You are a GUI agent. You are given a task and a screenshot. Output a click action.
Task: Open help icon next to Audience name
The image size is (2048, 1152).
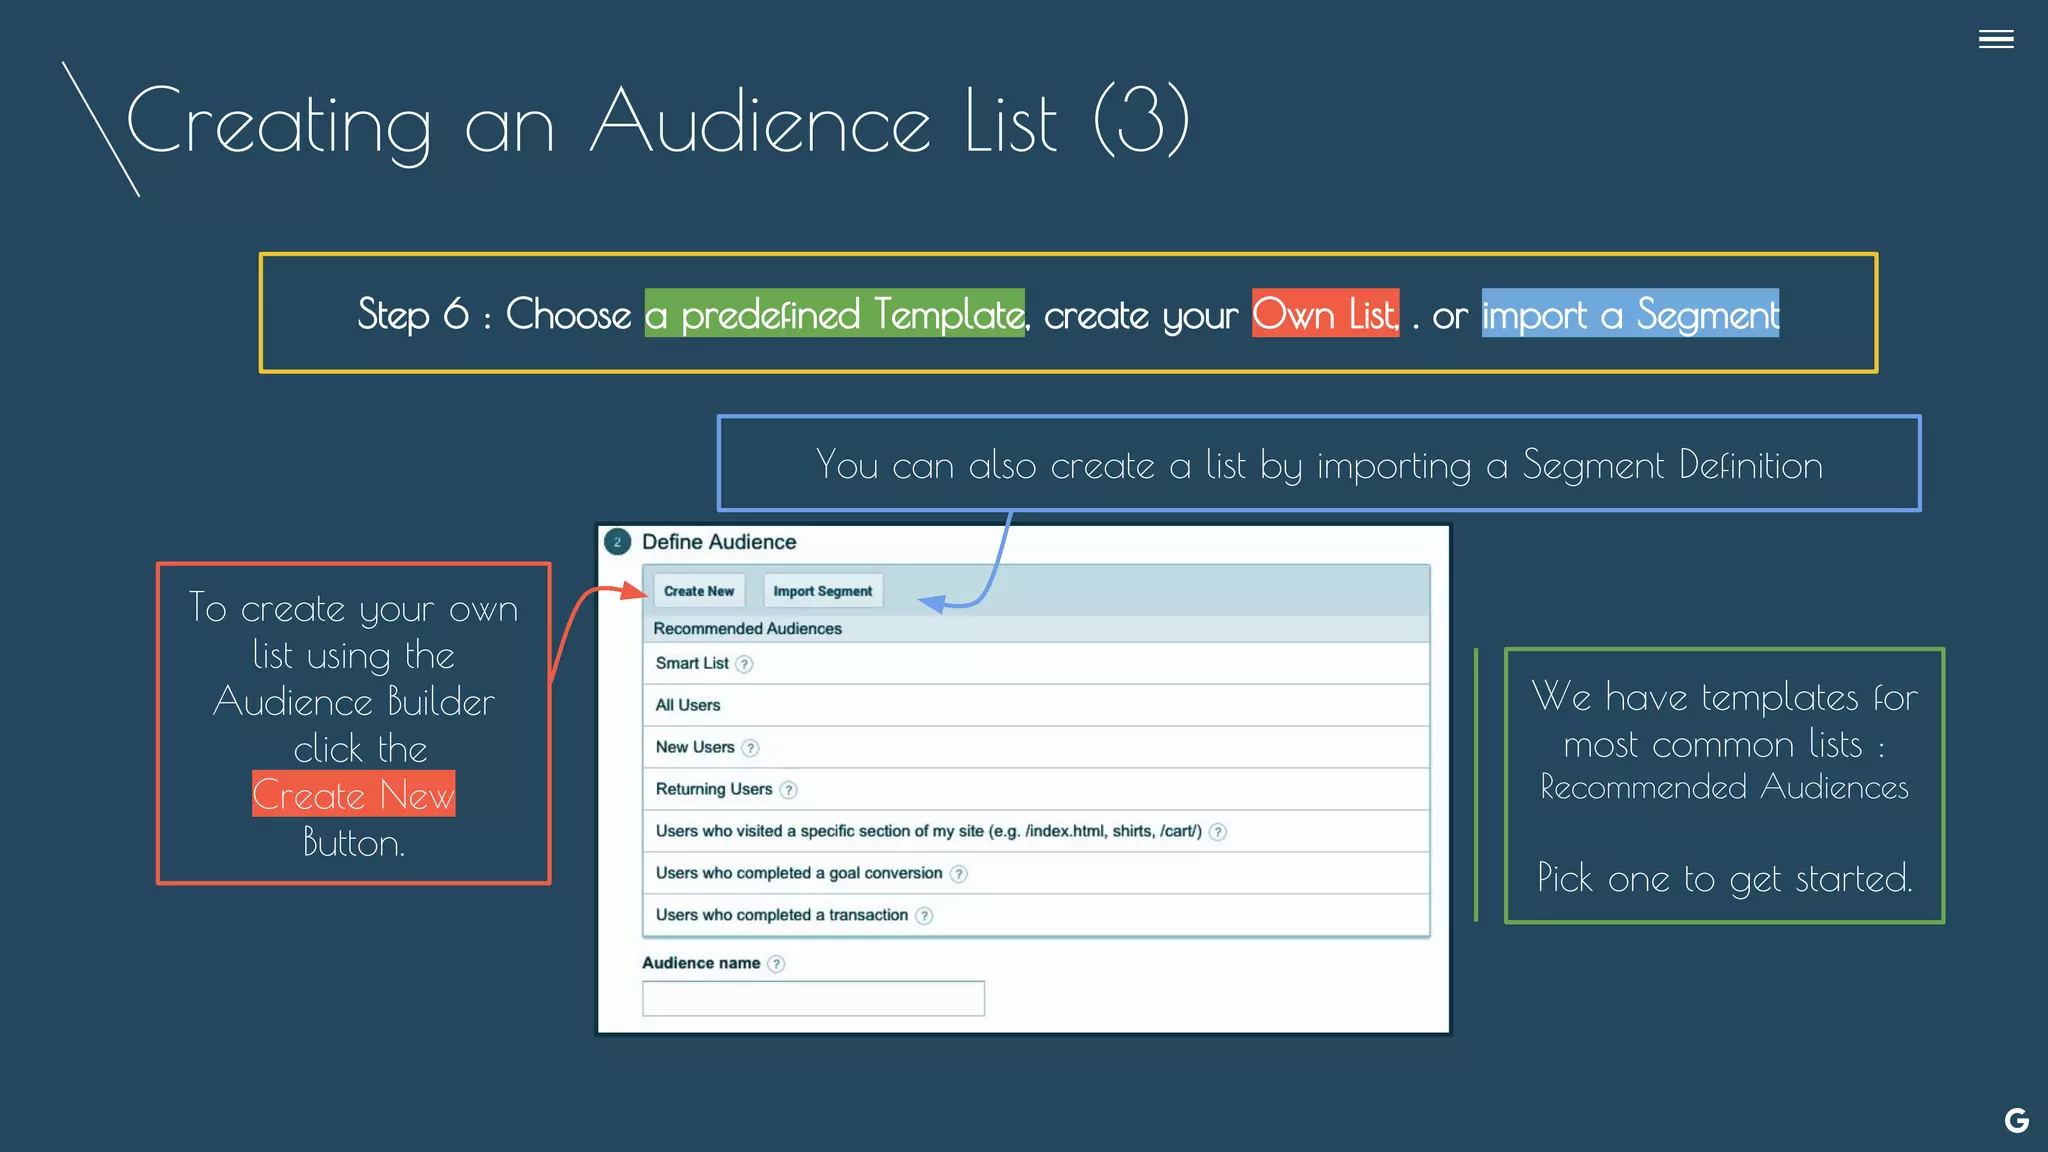click(776, 964)
